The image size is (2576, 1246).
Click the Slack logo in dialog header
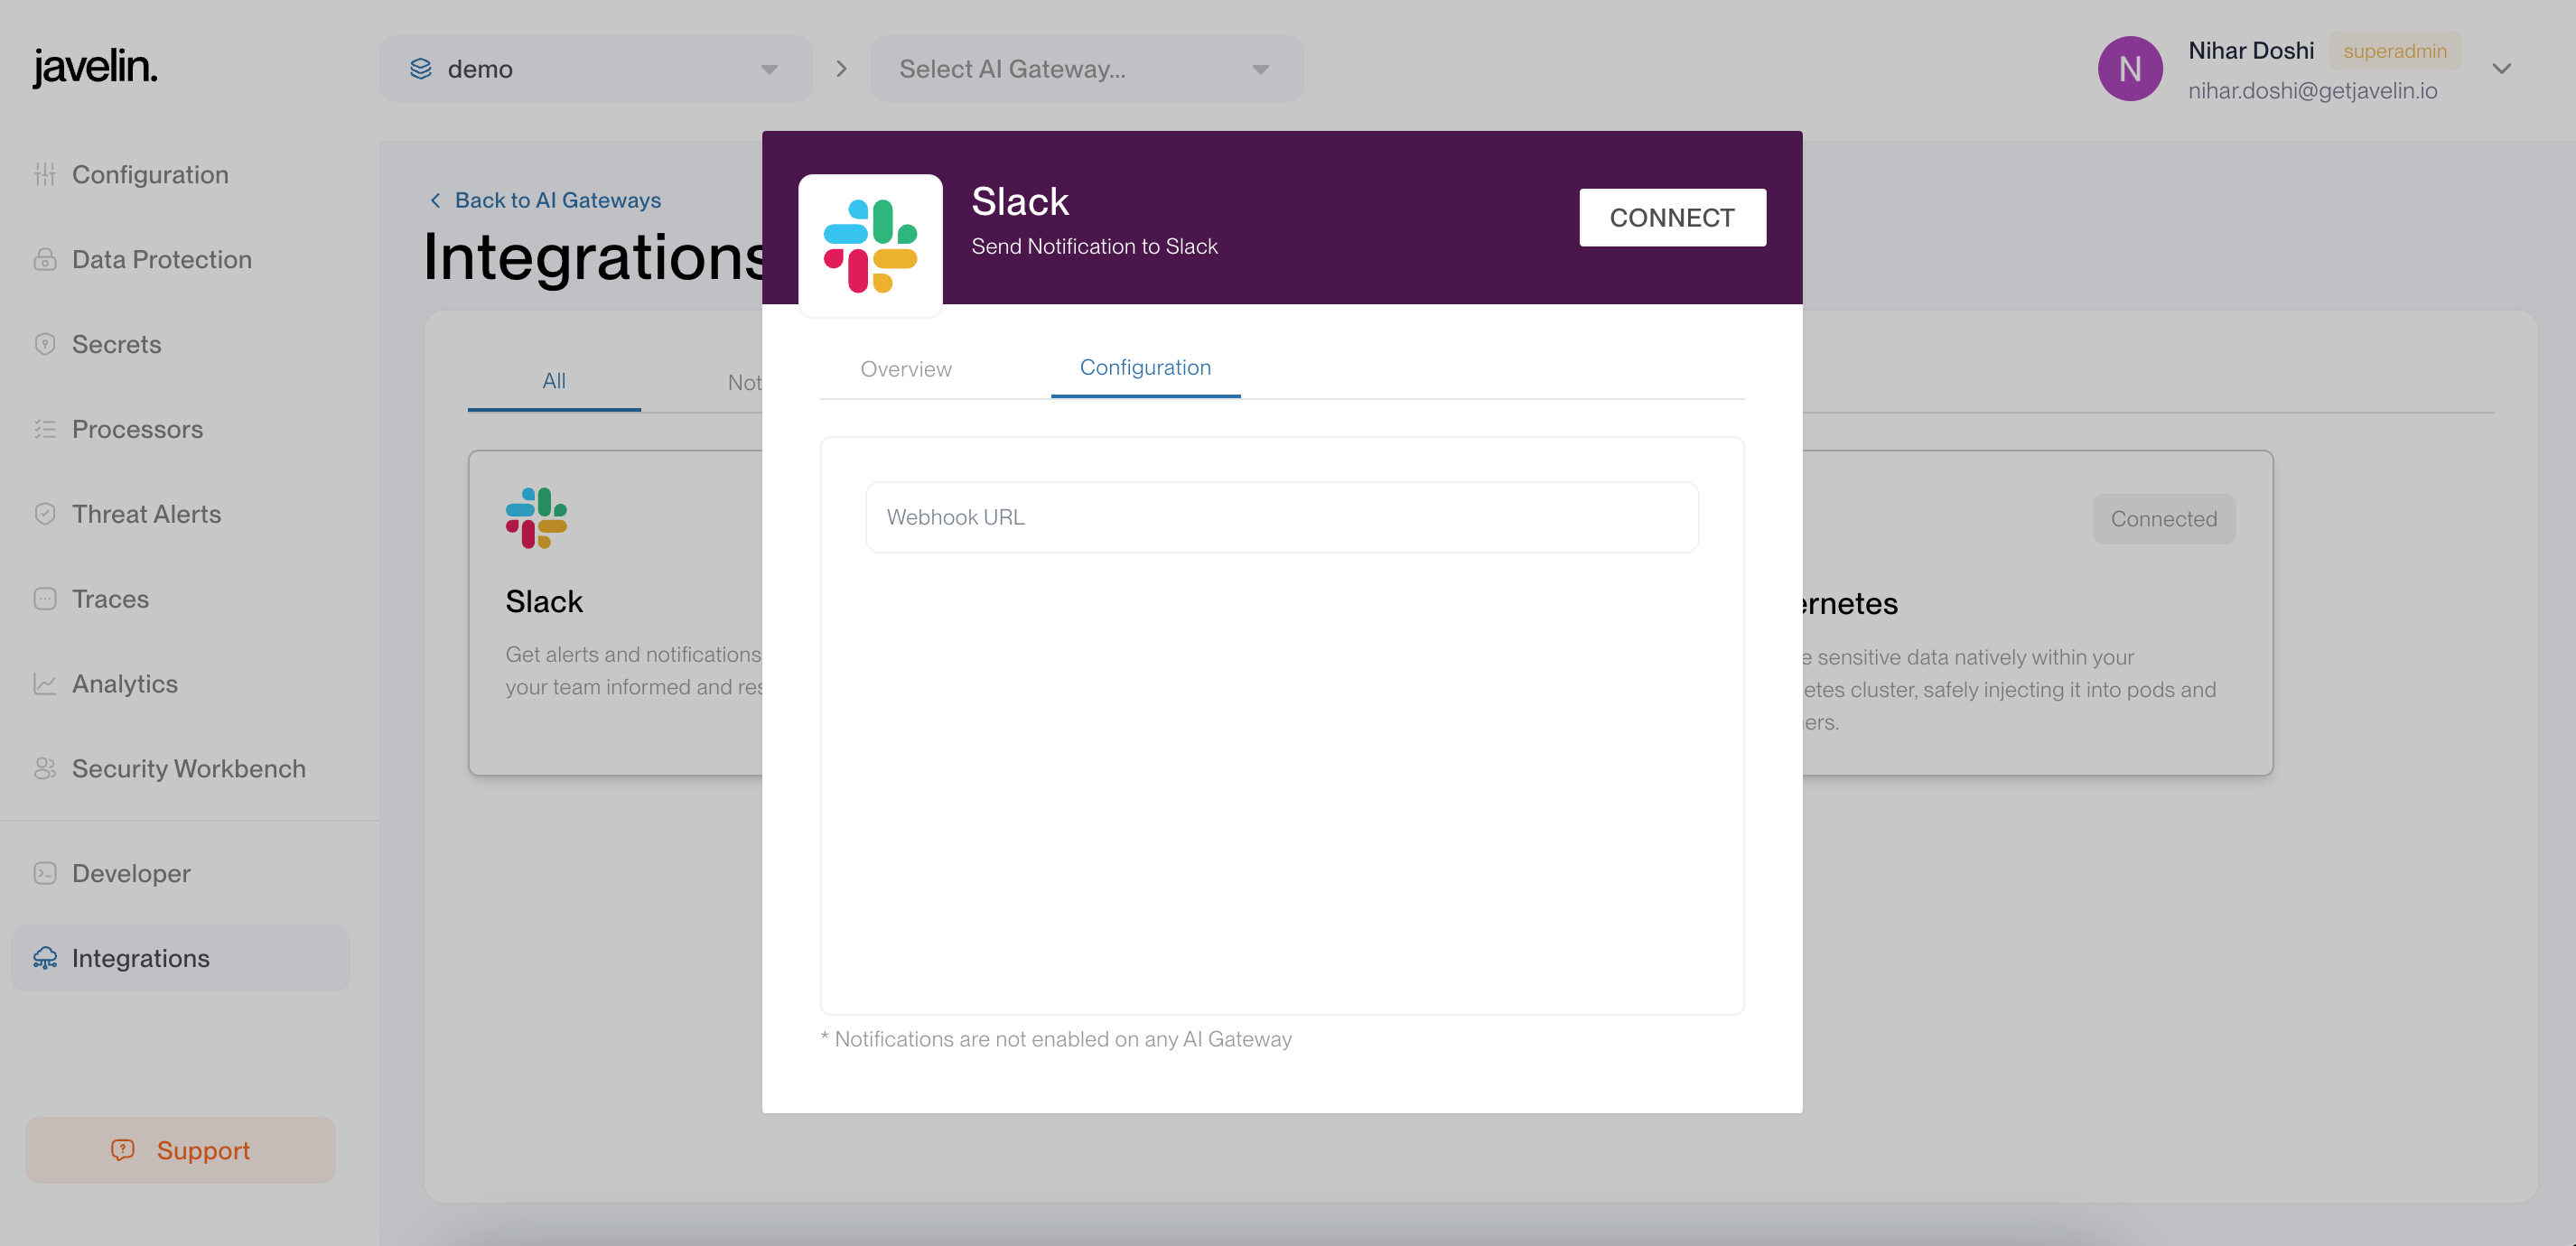870,246
